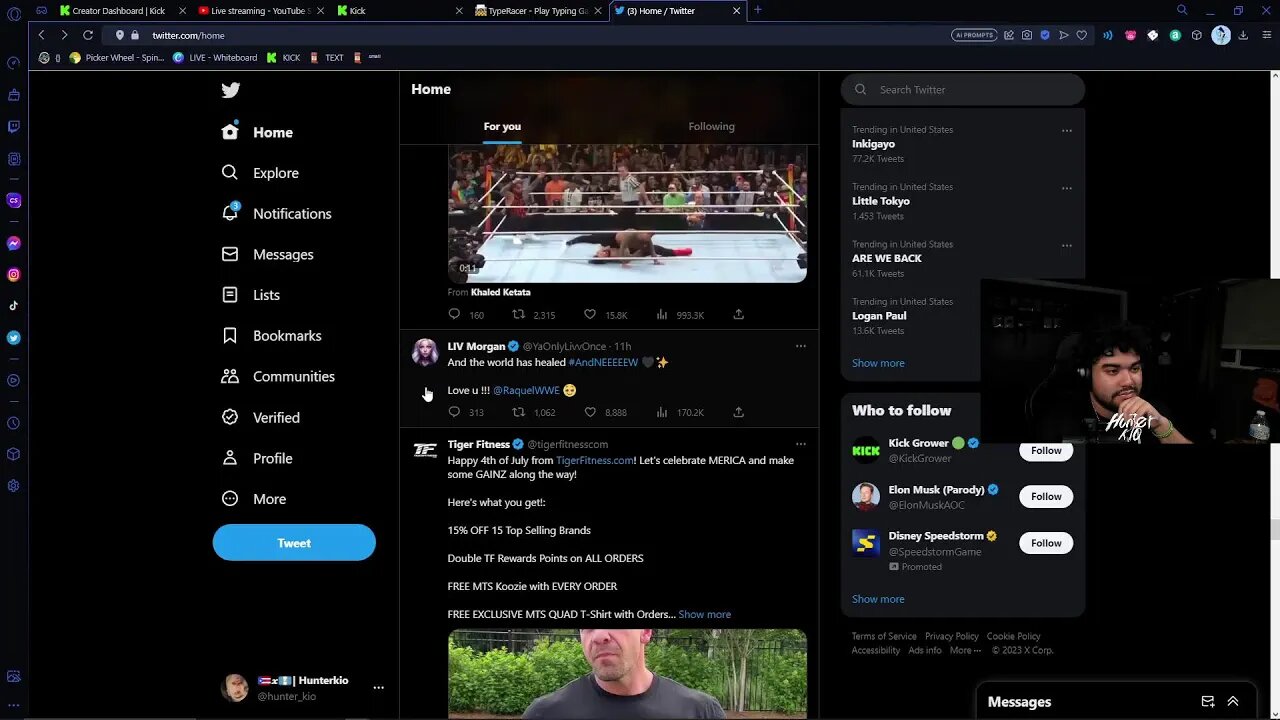Open Profile in the sidebar
This screenshot has height=720, width=1280.
257,458
